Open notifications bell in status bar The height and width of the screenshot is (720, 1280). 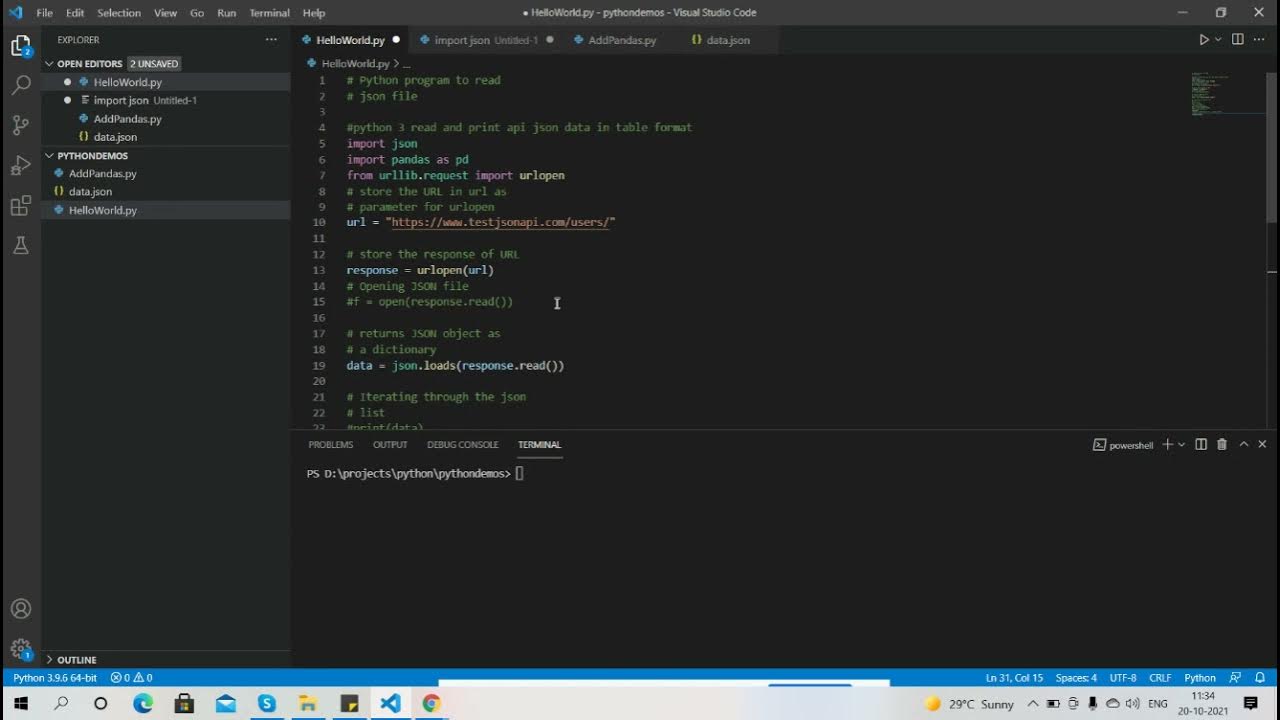(x=1262, y=678)
